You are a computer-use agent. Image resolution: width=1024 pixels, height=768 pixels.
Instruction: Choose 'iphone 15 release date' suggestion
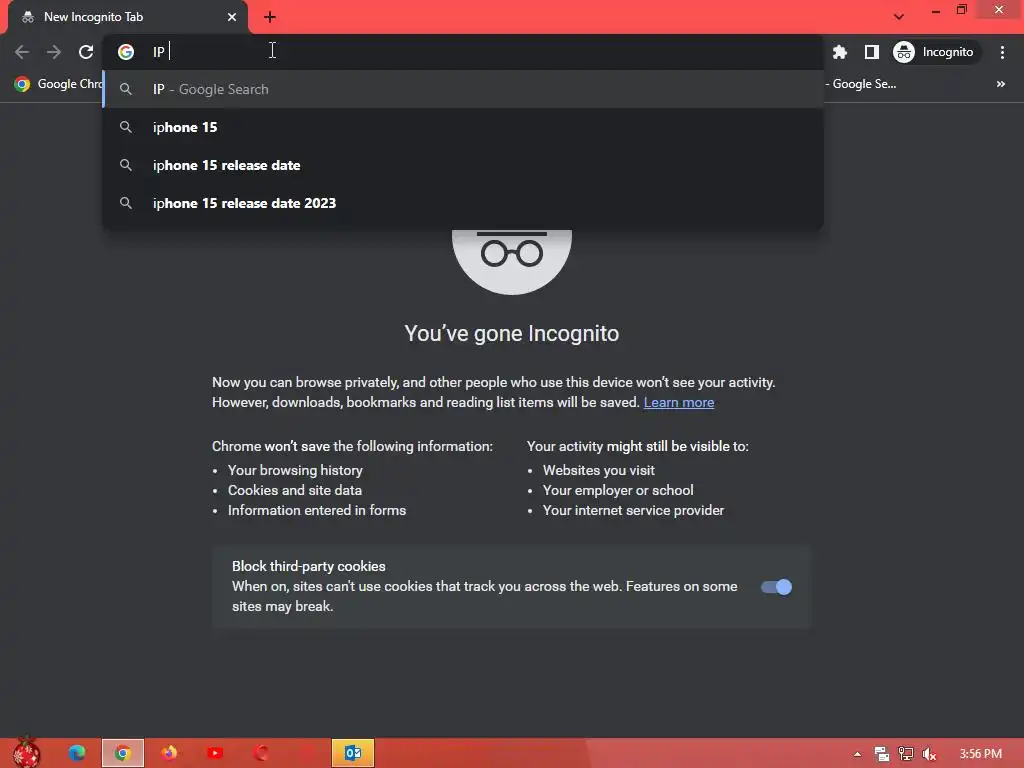[x=463, y=165]
